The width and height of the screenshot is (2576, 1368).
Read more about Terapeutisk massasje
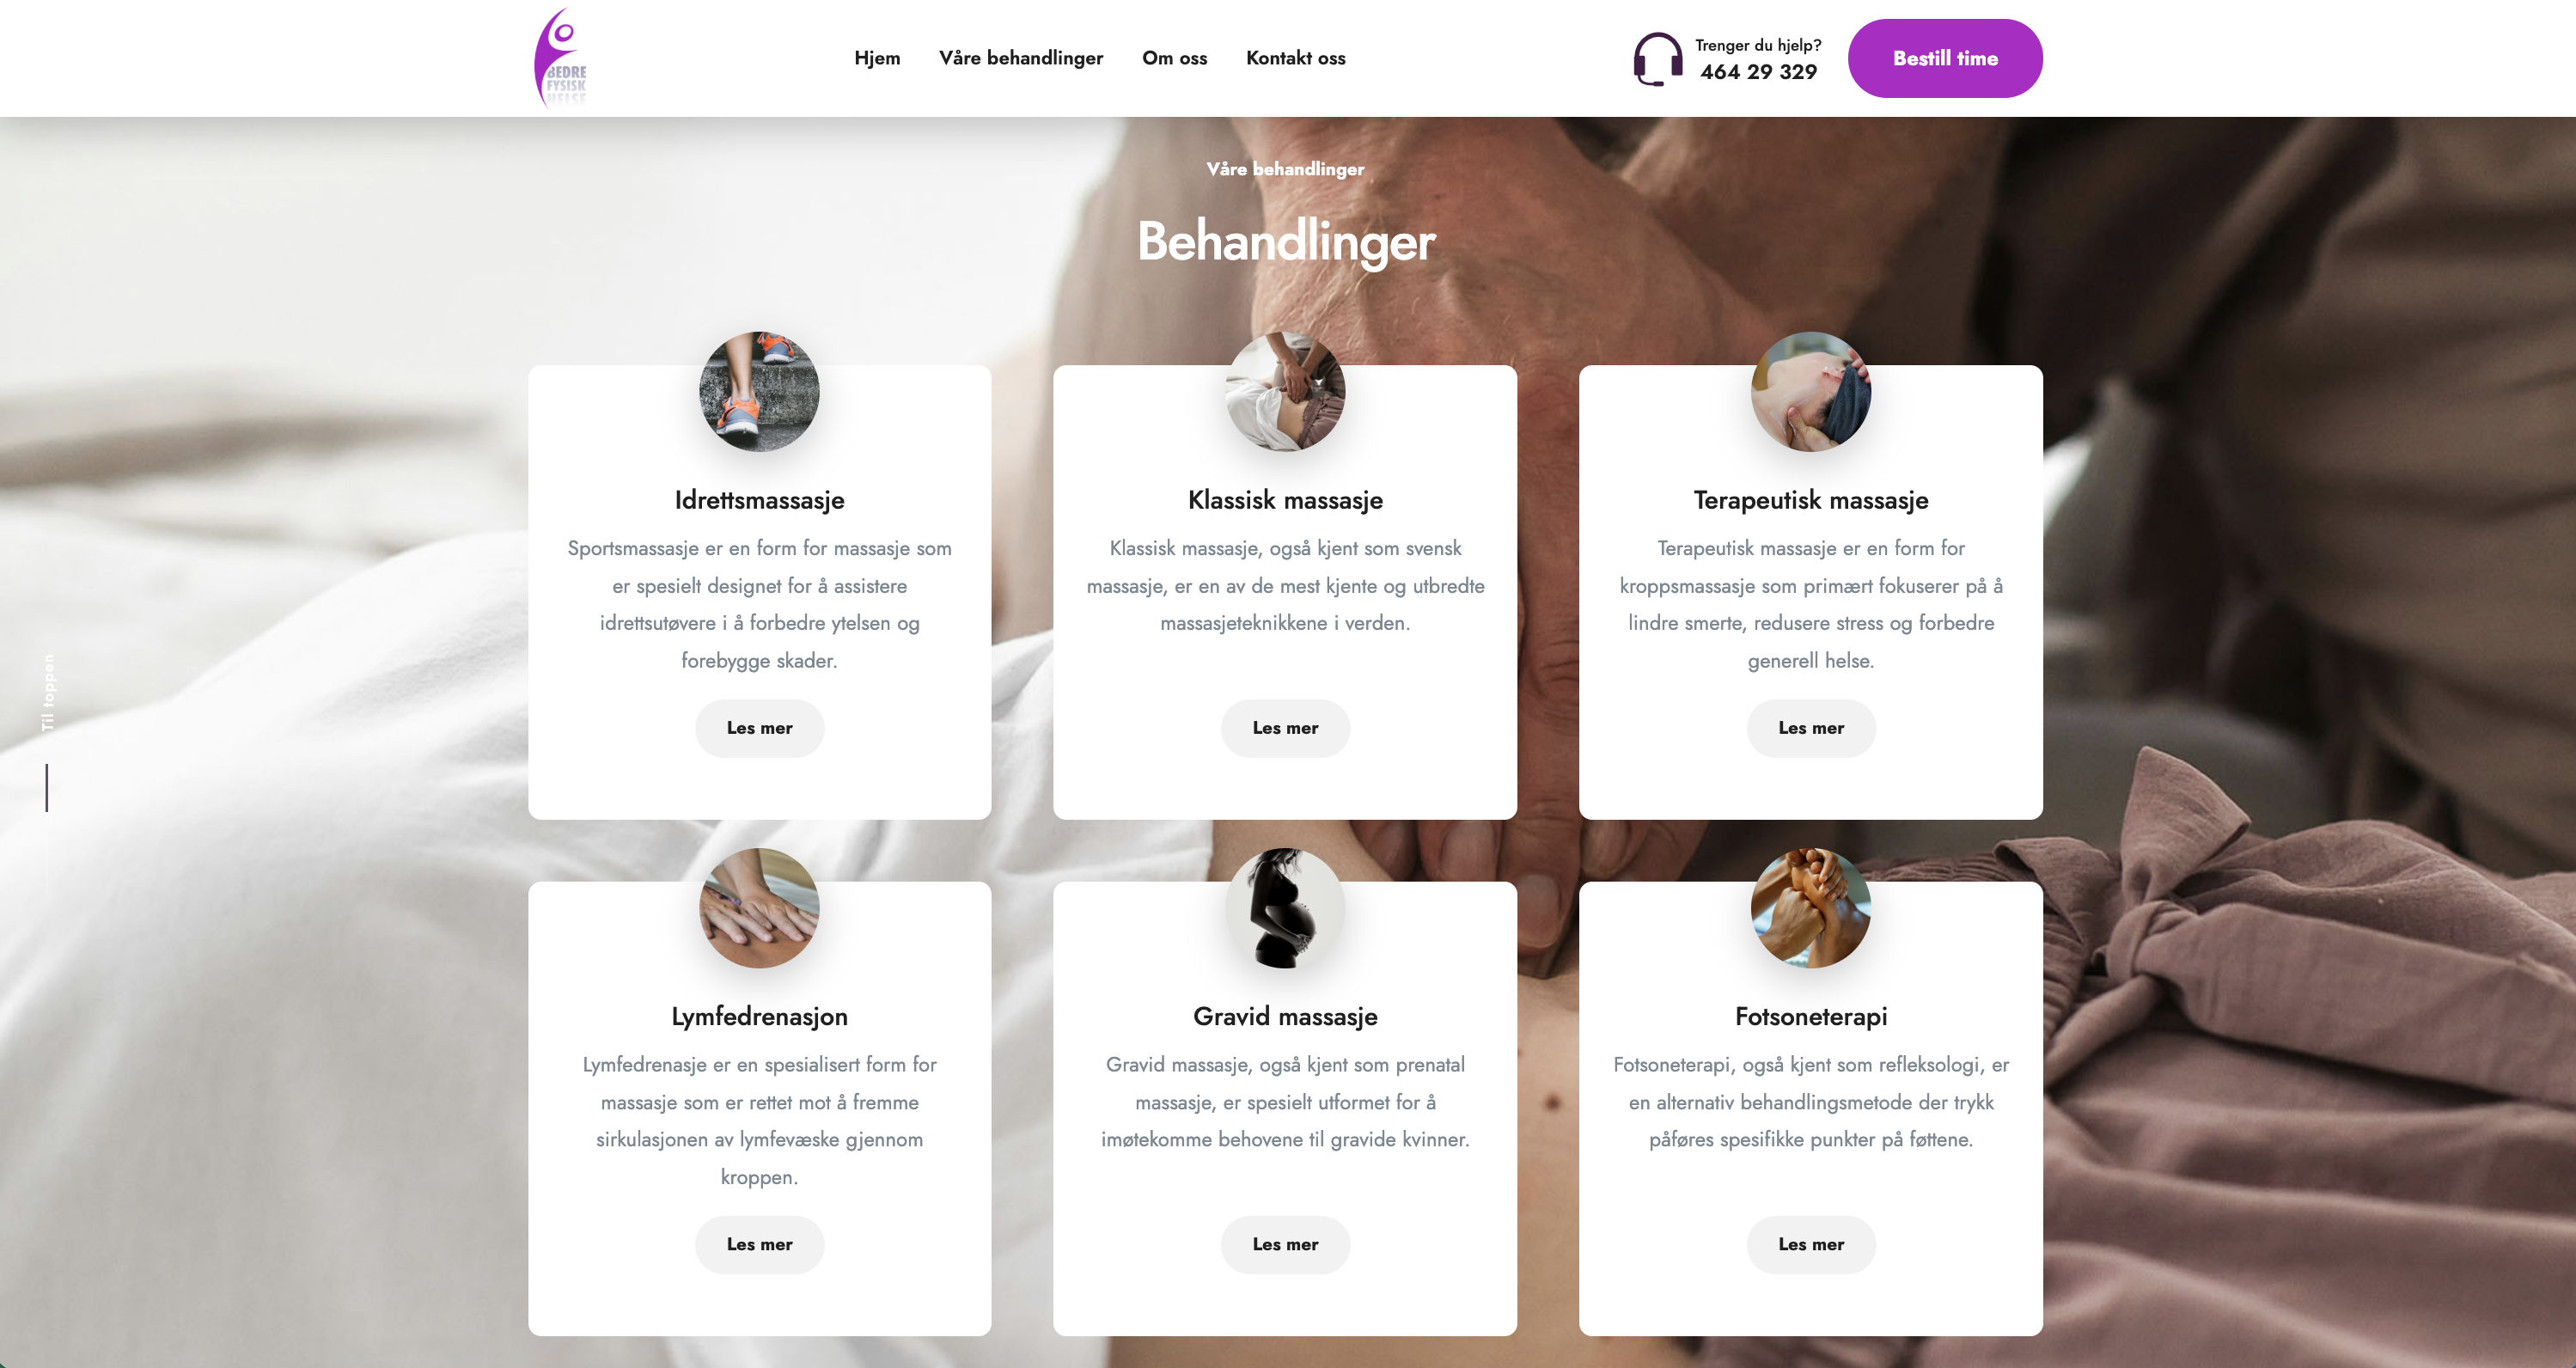(x=1811, y=728)
